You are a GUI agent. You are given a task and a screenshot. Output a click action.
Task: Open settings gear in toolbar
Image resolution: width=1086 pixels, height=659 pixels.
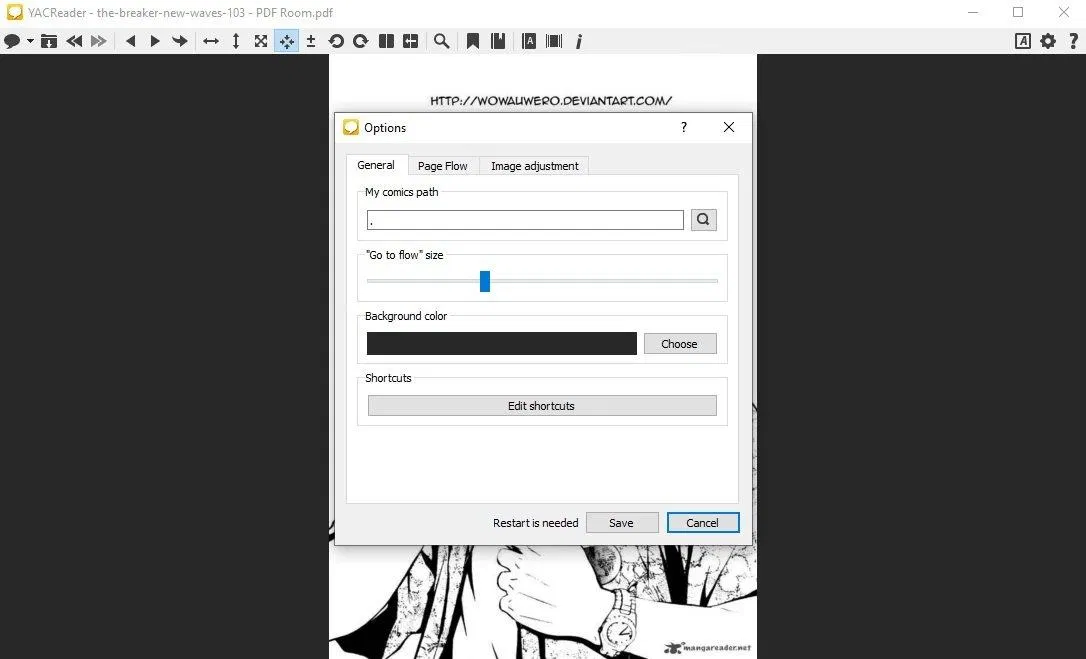(1048, 41)
